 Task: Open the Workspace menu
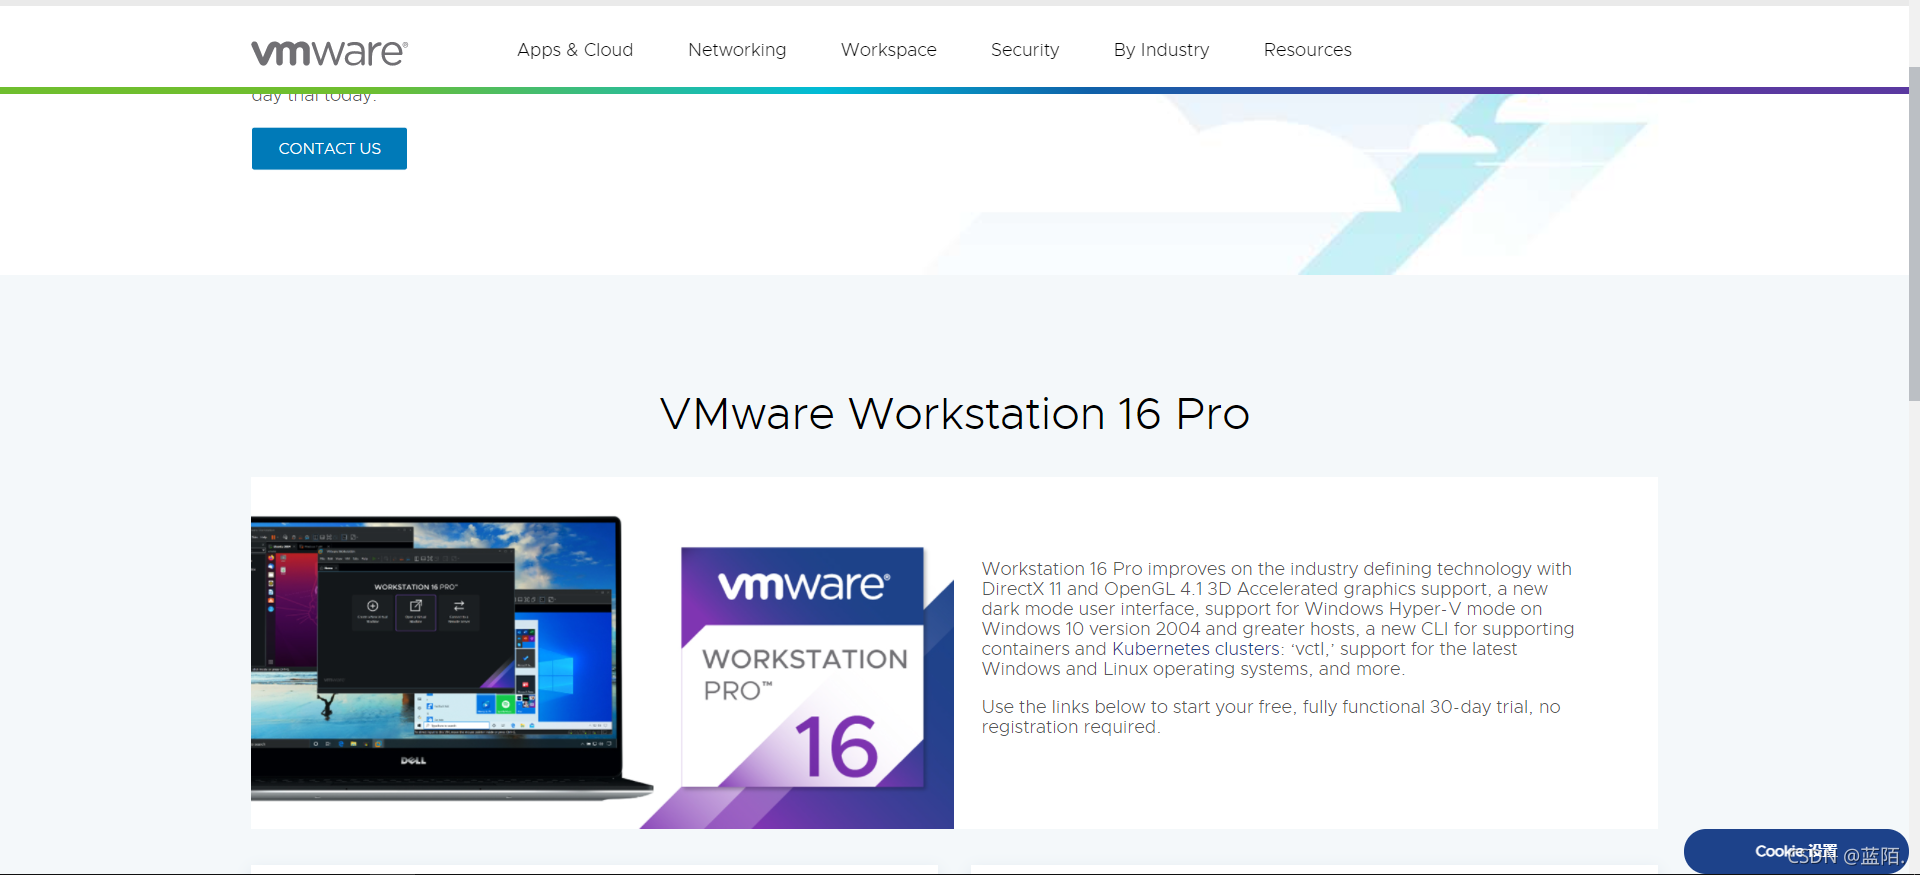click(889, 50)
